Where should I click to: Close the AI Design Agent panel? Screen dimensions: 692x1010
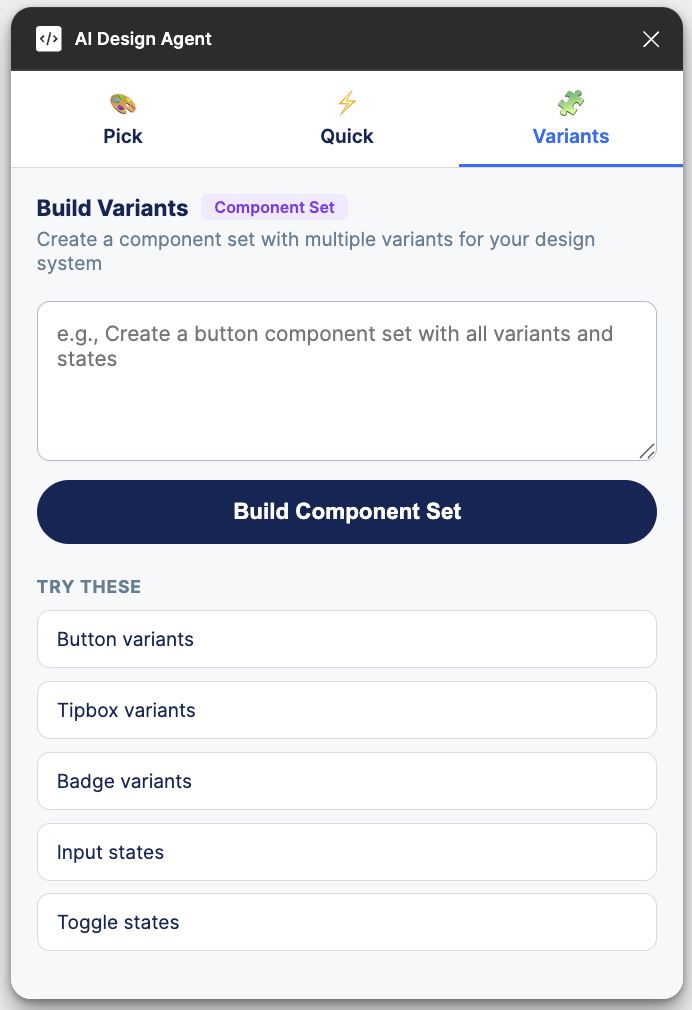pyautogui.click(x=651, y=39)
